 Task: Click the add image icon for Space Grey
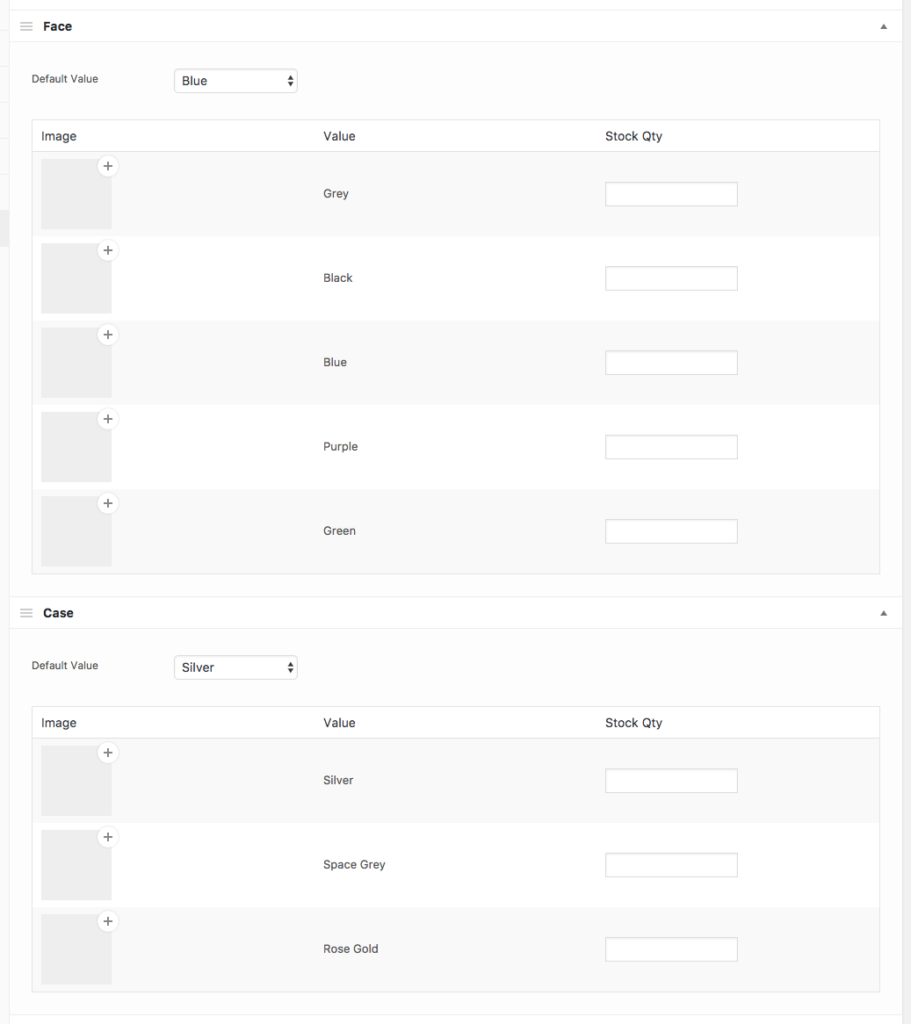tap(108, 837)
